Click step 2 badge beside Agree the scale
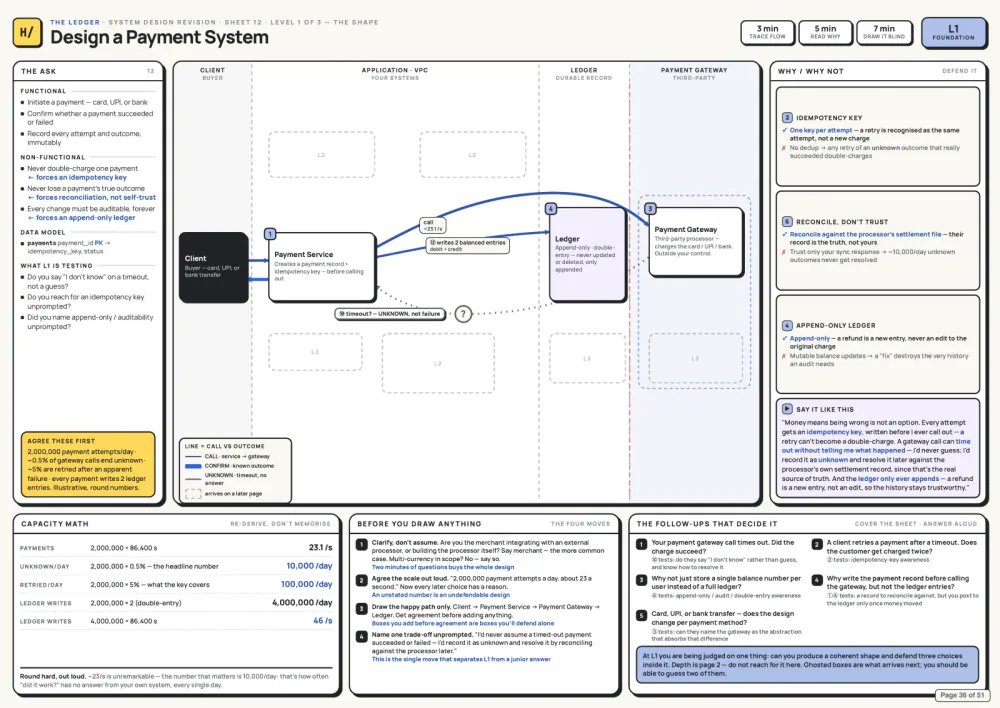1000x708 pixels. pos(362,580)
